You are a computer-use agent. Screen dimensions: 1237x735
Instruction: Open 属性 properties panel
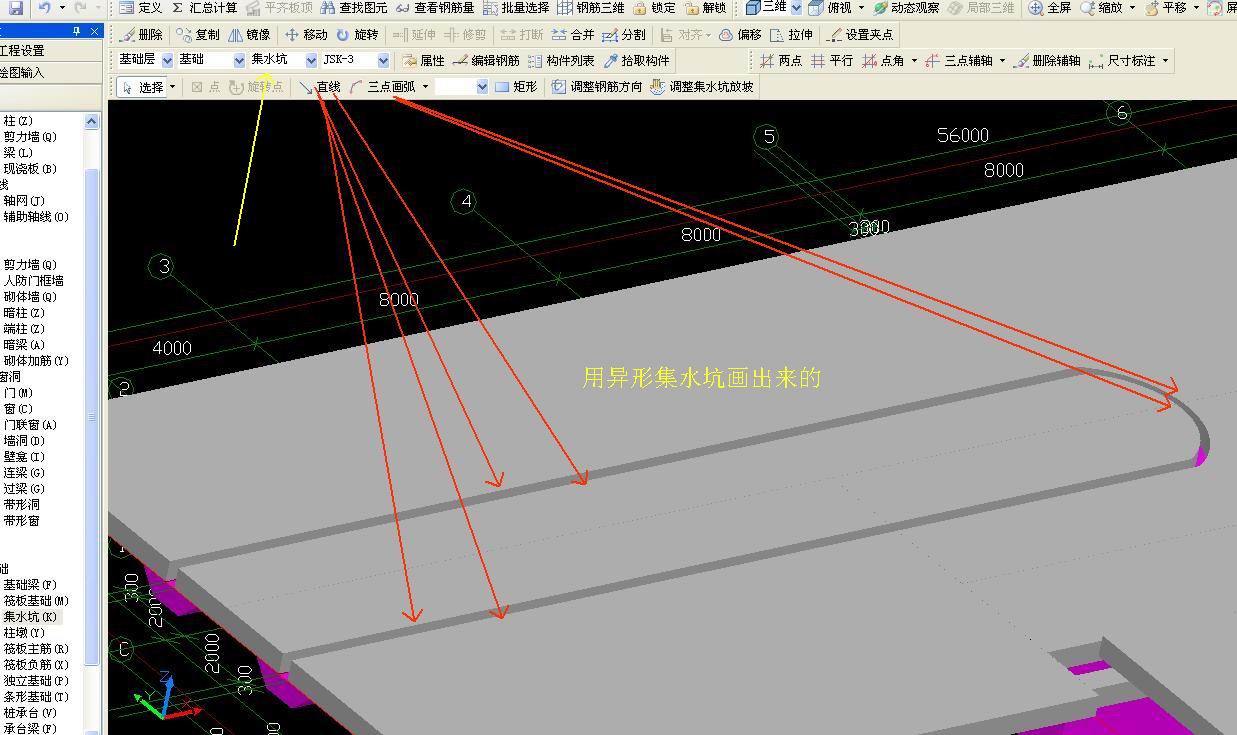[x=423, y=60]
